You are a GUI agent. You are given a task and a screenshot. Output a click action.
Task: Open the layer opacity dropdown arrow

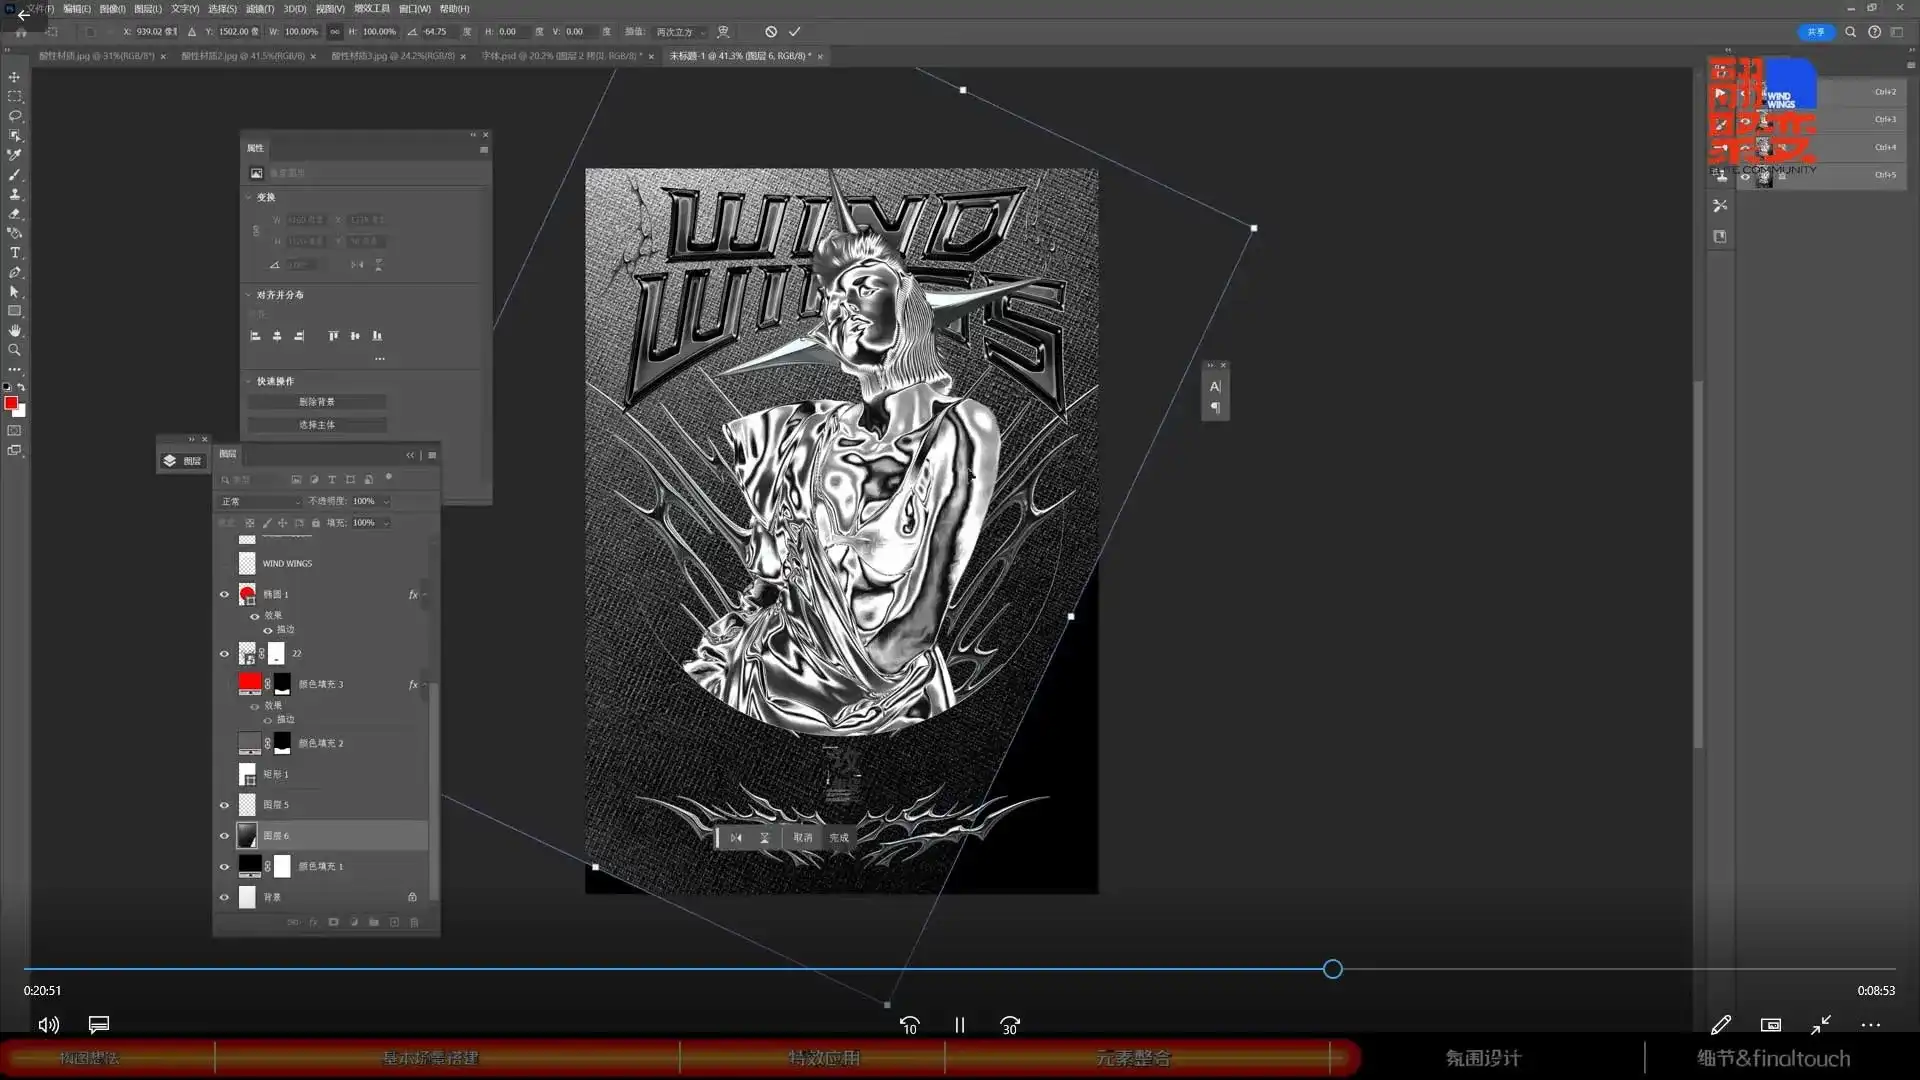[x=386, y=501]
